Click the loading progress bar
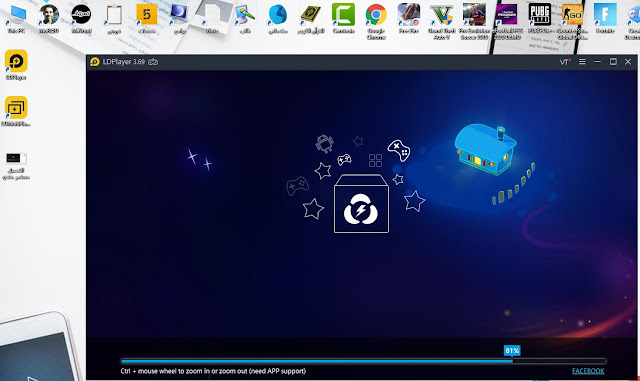Image resolution: width=640 pixels, height=381 pixels. [x=363, y=361]
